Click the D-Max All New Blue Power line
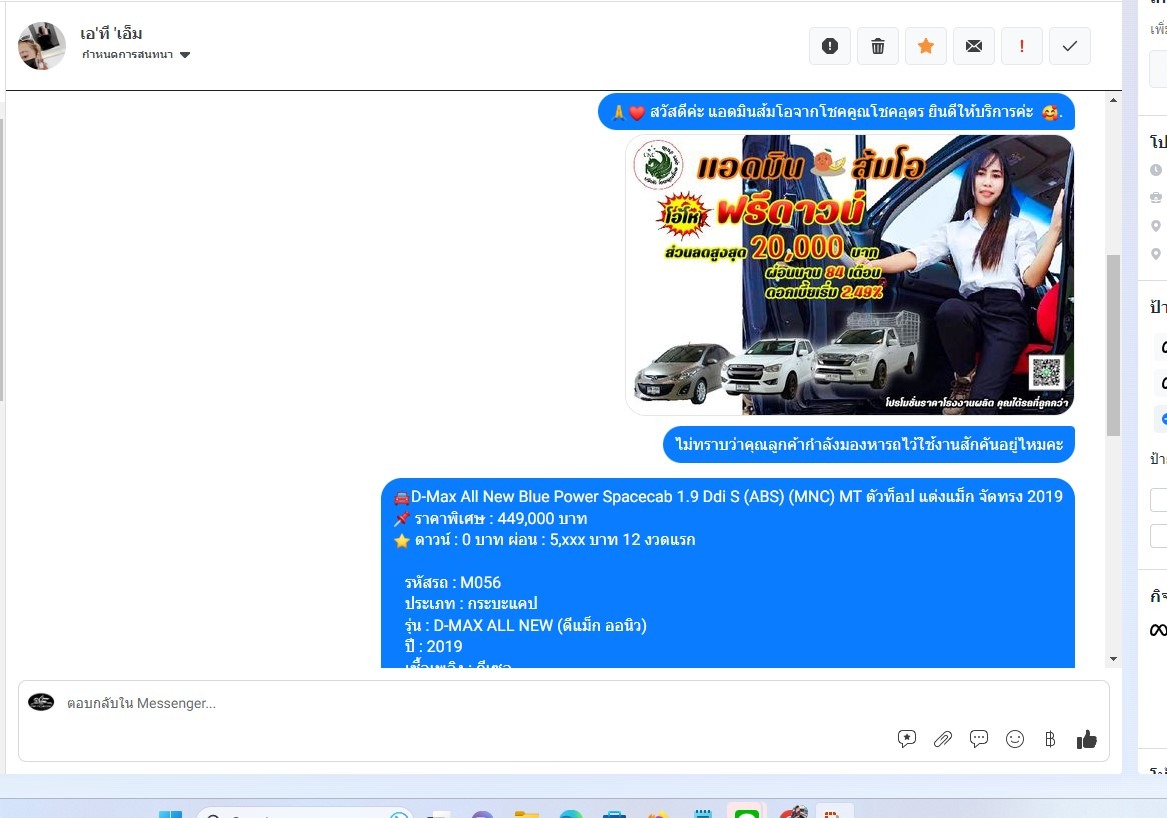The width and height of the screenshot is (1167, 818). [728, 496]
